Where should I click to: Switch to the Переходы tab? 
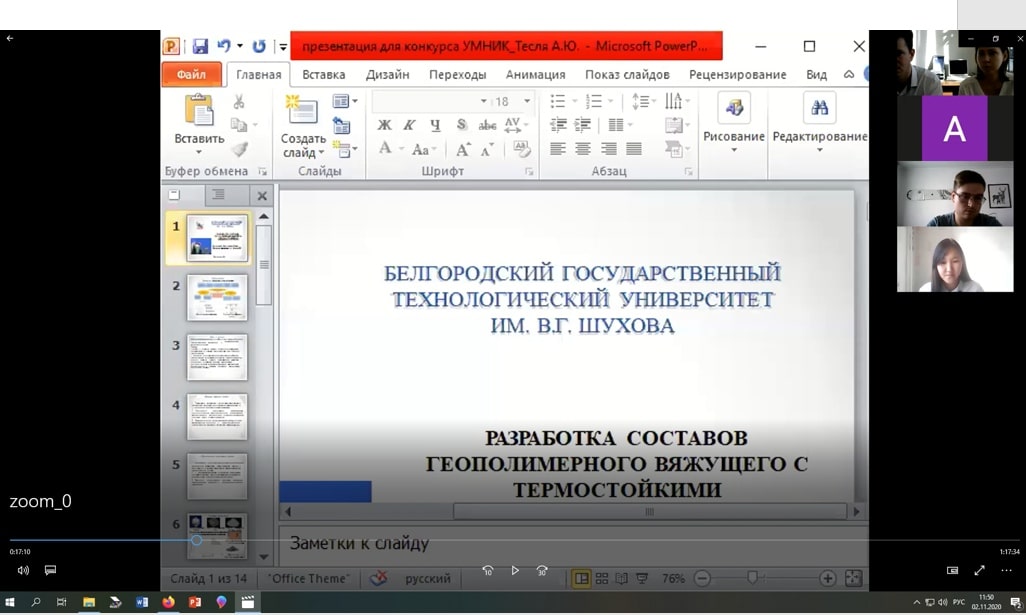[457, 75]
